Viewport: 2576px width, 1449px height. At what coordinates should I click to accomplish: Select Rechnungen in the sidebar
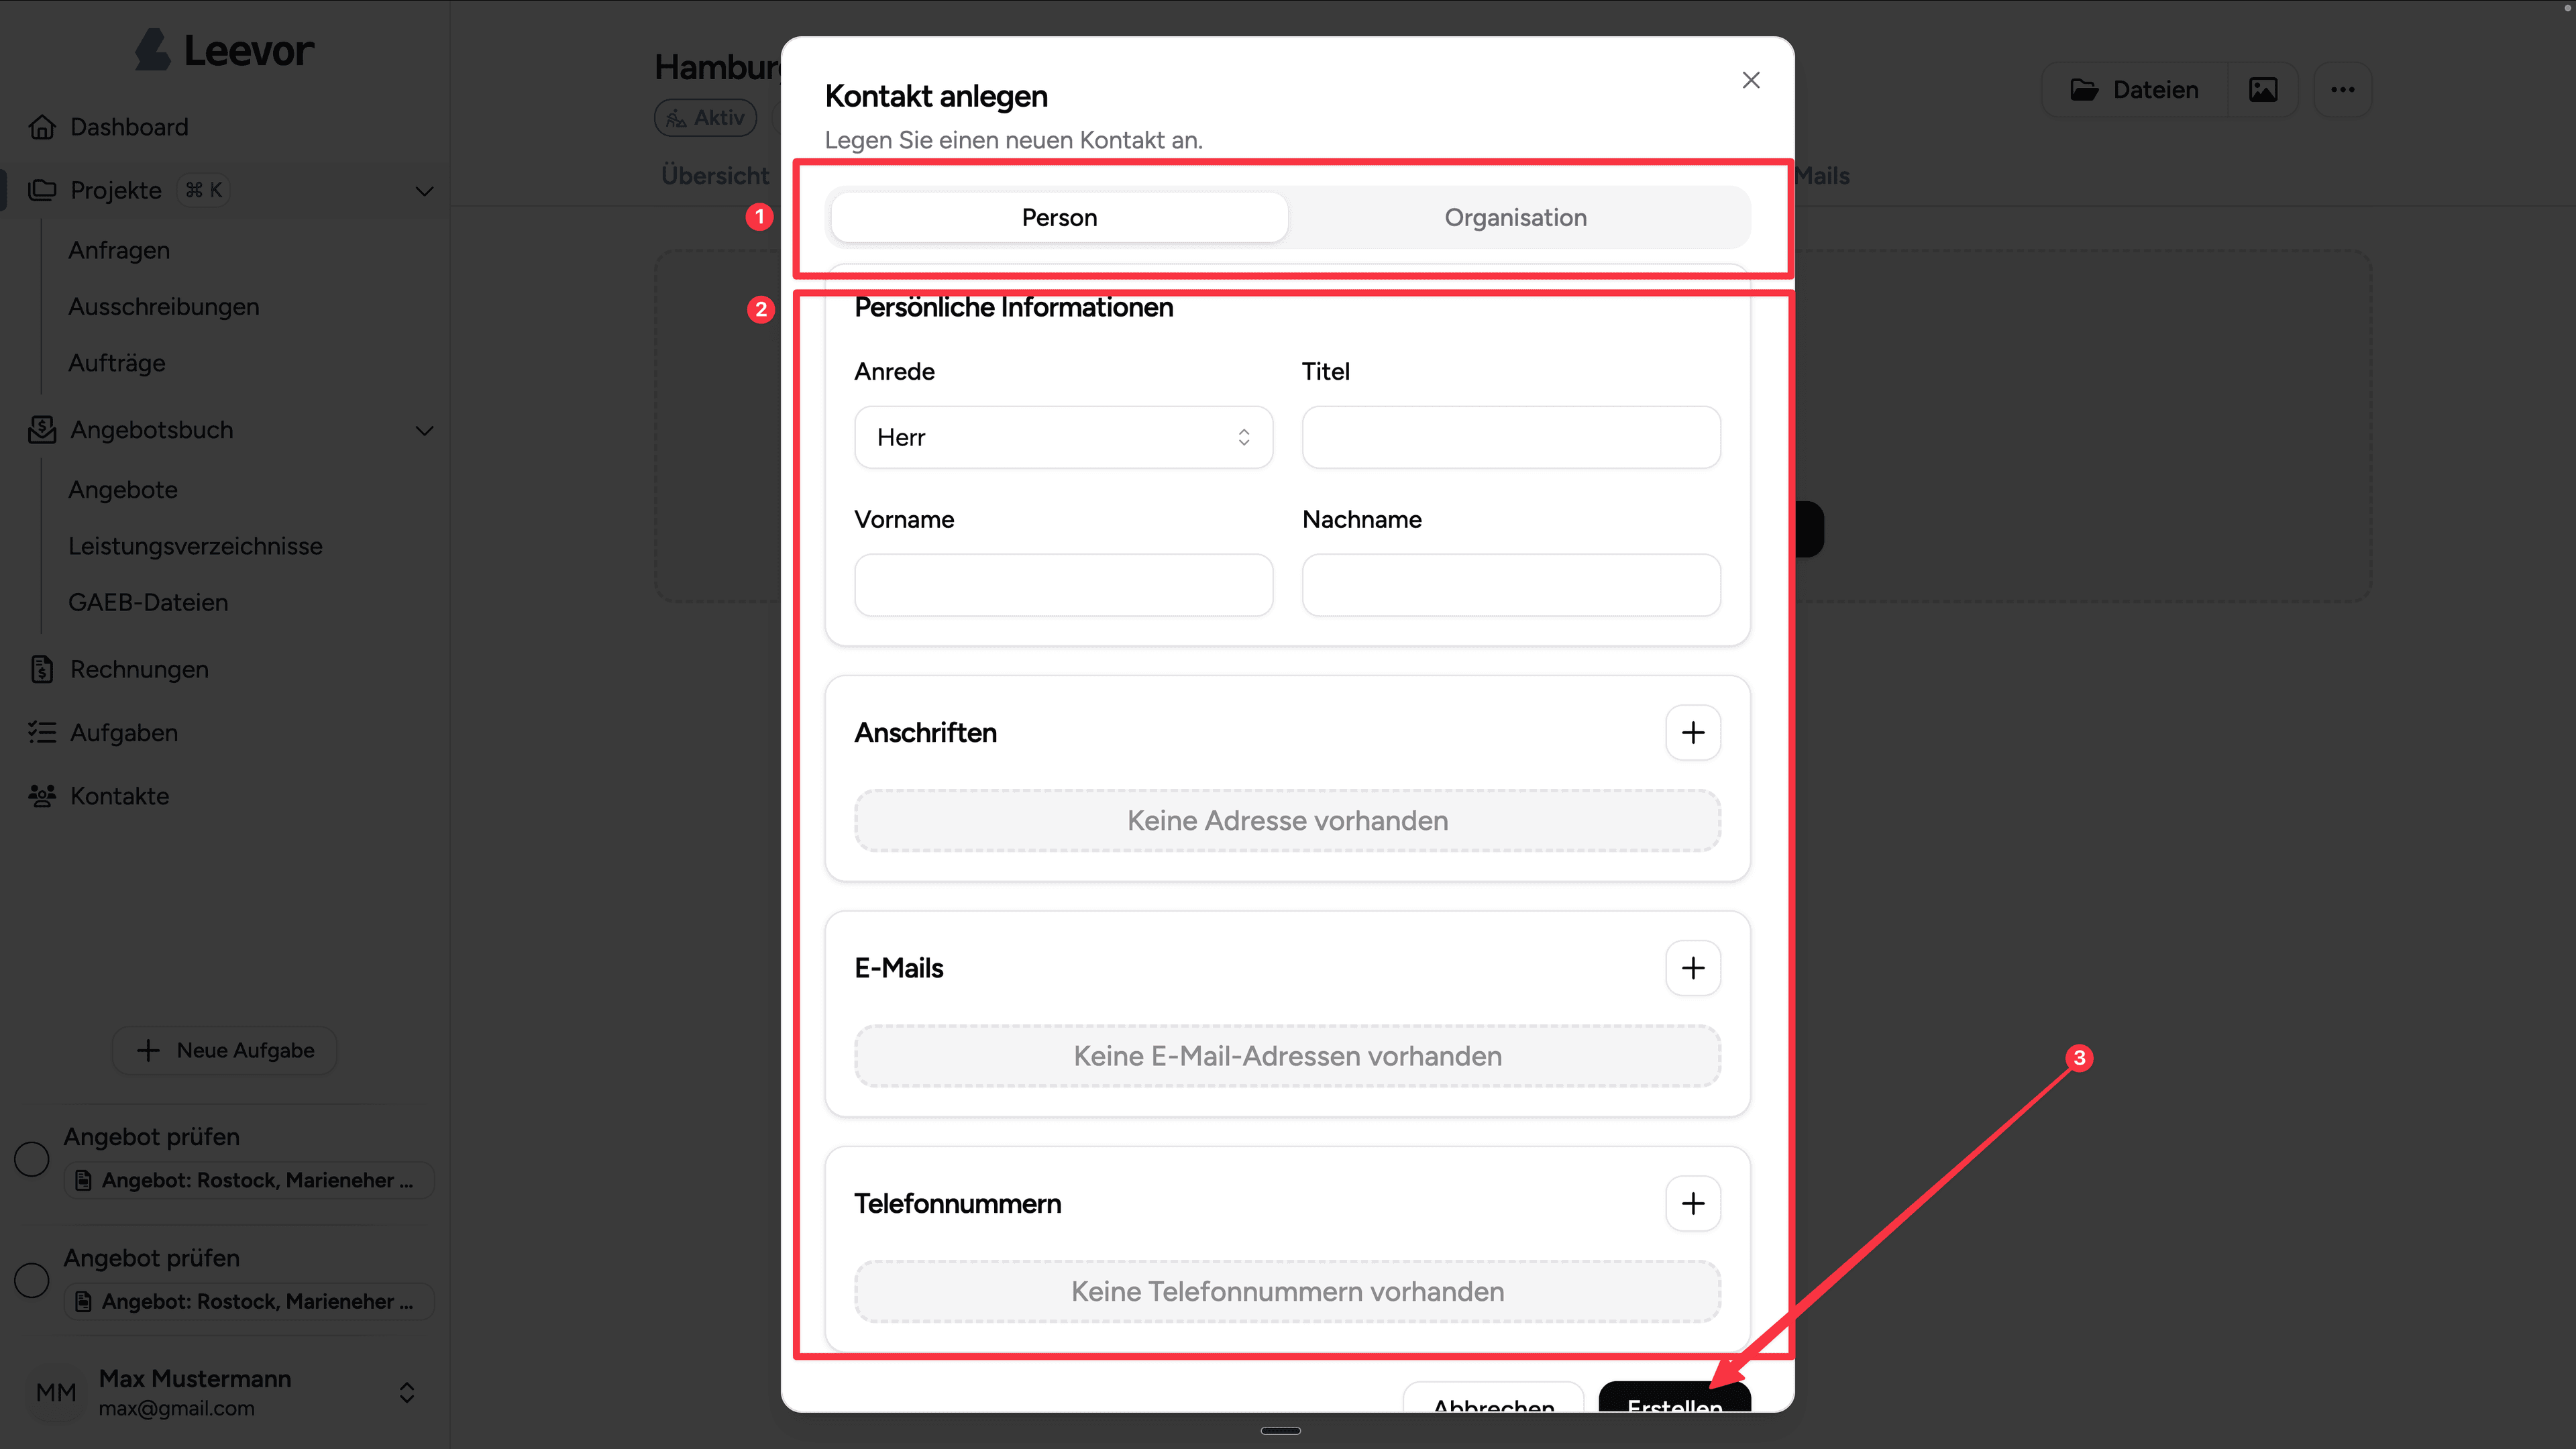139,669
